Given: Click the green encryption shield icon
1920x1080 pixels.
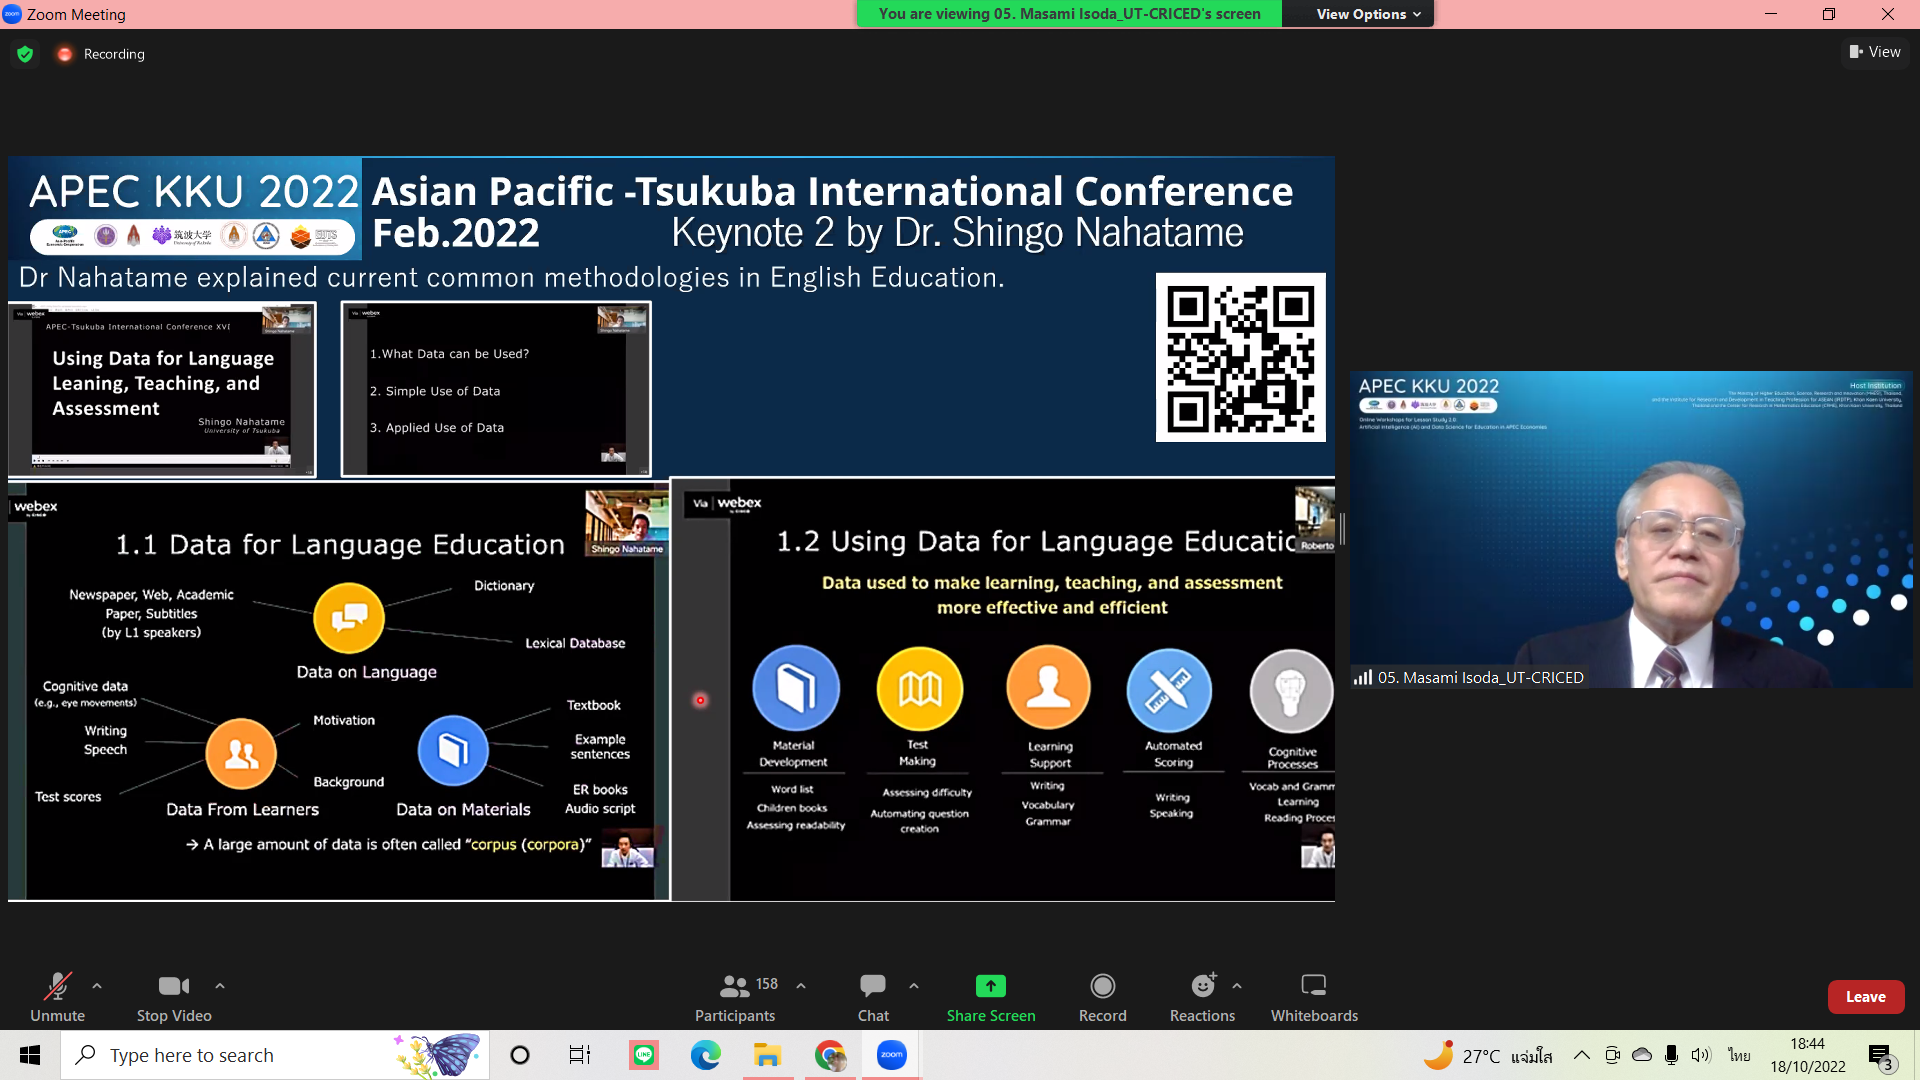Looking at the screenshot, I should pyautogui.click(x=25, y=54).
